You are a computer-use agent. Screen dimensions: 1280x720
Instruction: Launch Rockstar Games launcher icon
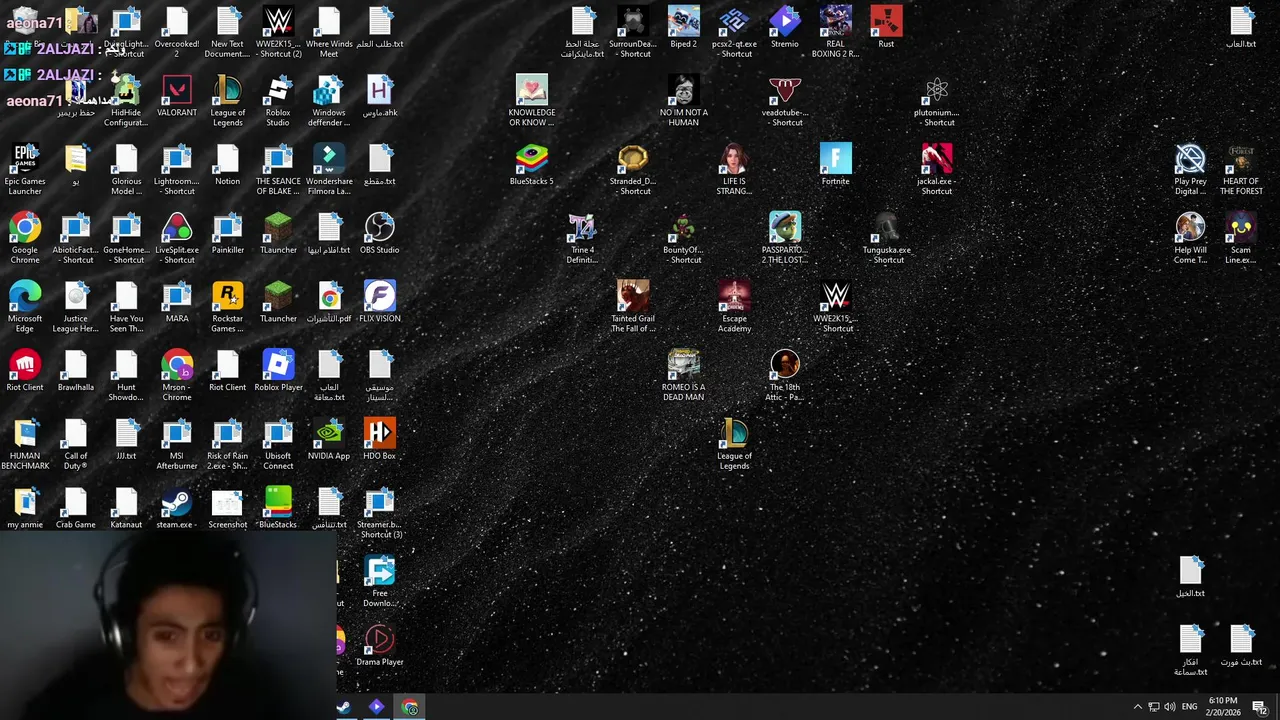click(x=227, y=306)
